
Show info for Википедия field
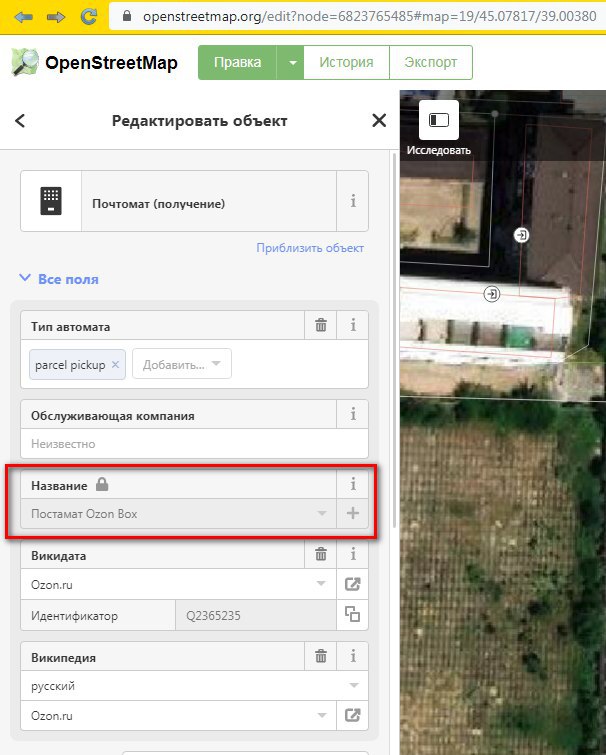click(353, 656)
